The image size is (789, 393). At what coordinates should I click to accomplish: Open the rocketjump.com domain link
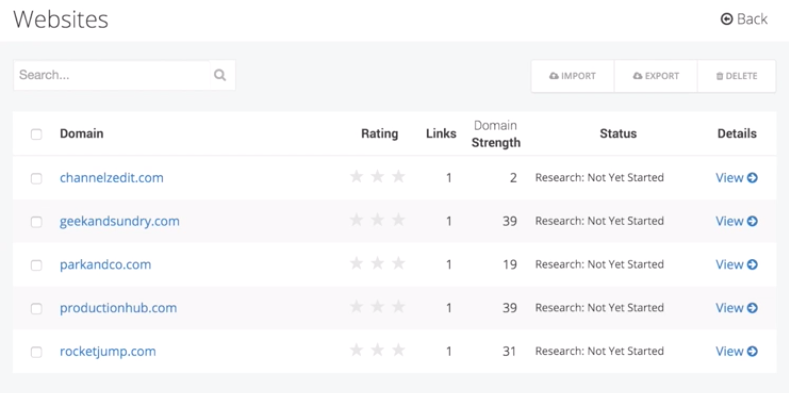[108, 351]
